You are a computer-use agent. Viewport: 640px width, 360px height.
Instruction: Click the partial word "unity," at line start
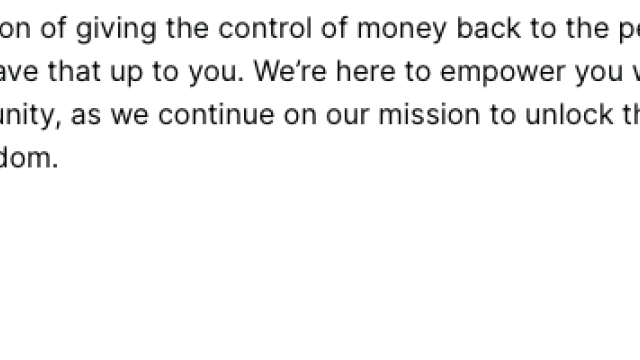pyautogui.click(x=30, y=116)
